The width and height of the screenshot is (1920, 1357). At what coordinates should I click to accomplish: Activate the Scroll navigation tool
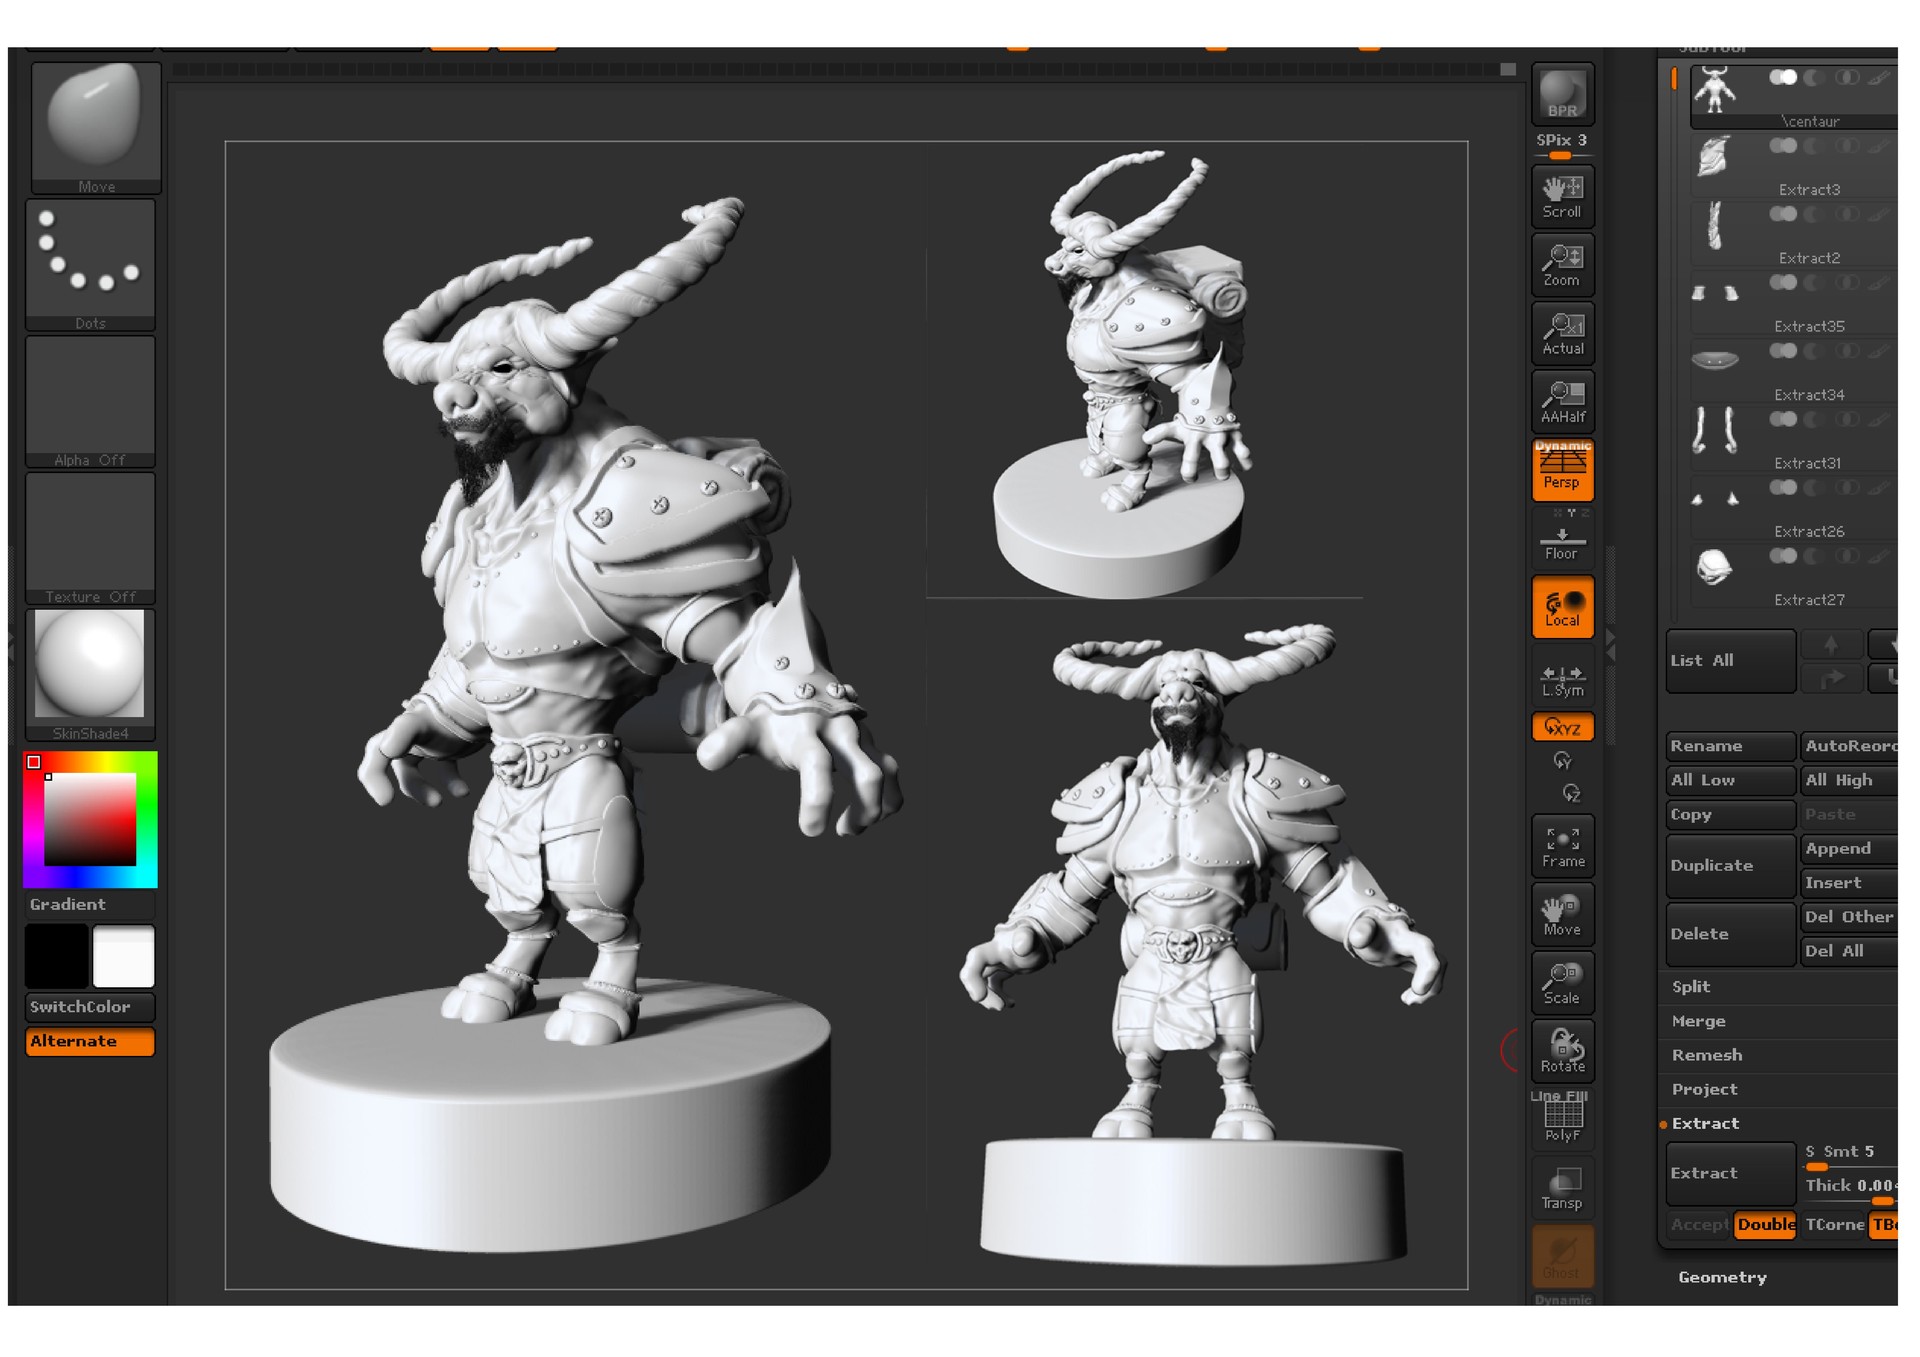click(x=1561, y=195)
